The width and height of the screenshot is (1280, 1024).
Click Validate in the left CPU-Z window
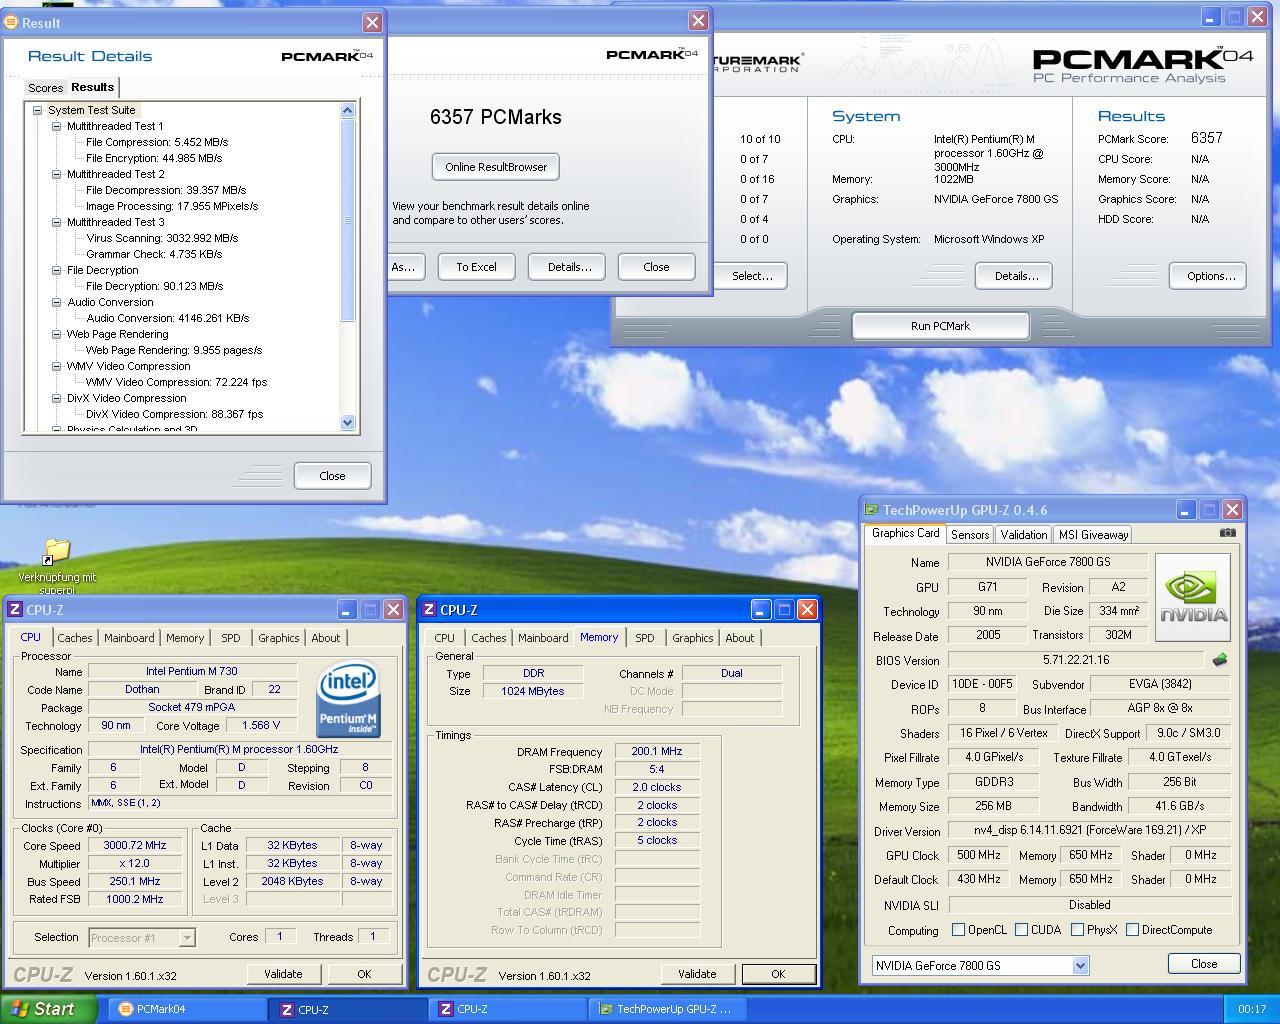click(283, 974)
